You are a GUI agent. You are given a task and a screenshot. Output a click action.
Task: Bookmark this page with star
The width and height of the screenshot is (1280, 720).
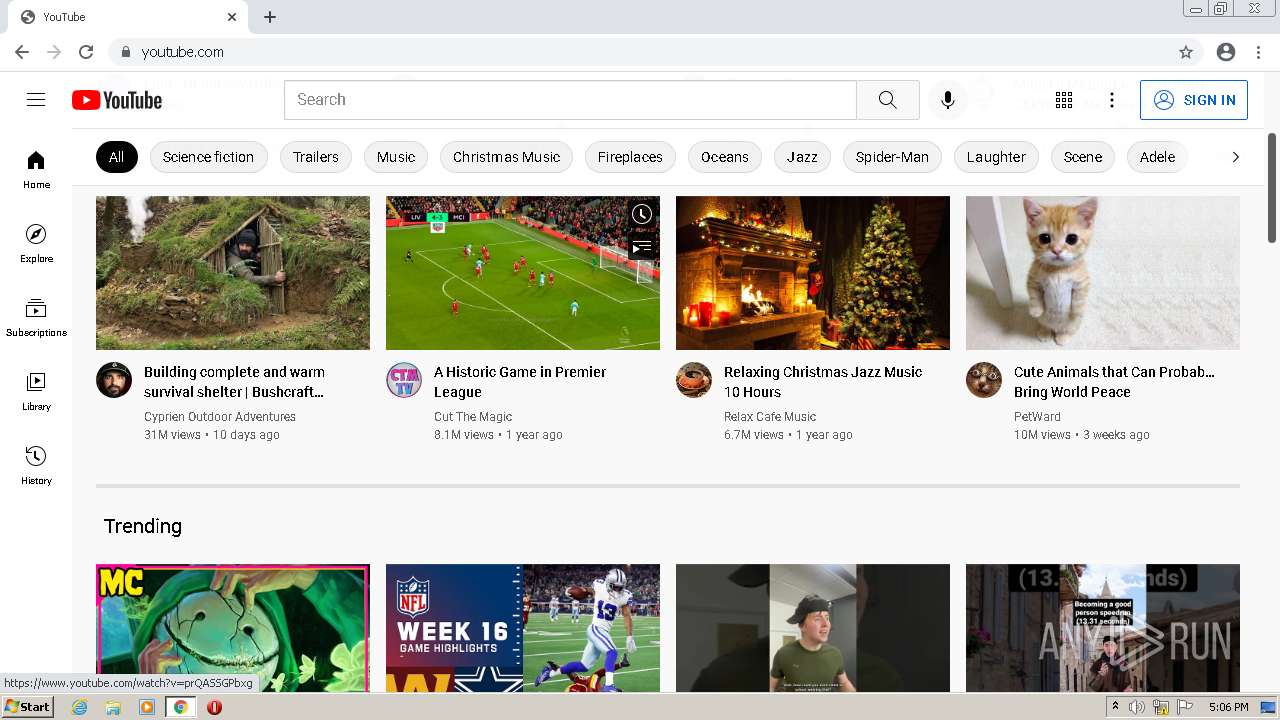[1186, 52]
